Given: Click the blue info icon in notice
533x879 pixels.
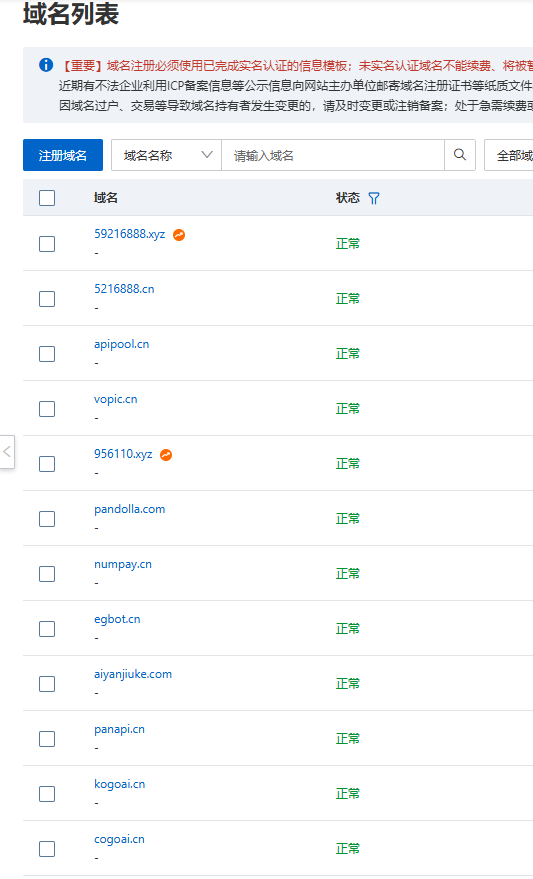Looking at the screenshot, I should click(46, 65).
